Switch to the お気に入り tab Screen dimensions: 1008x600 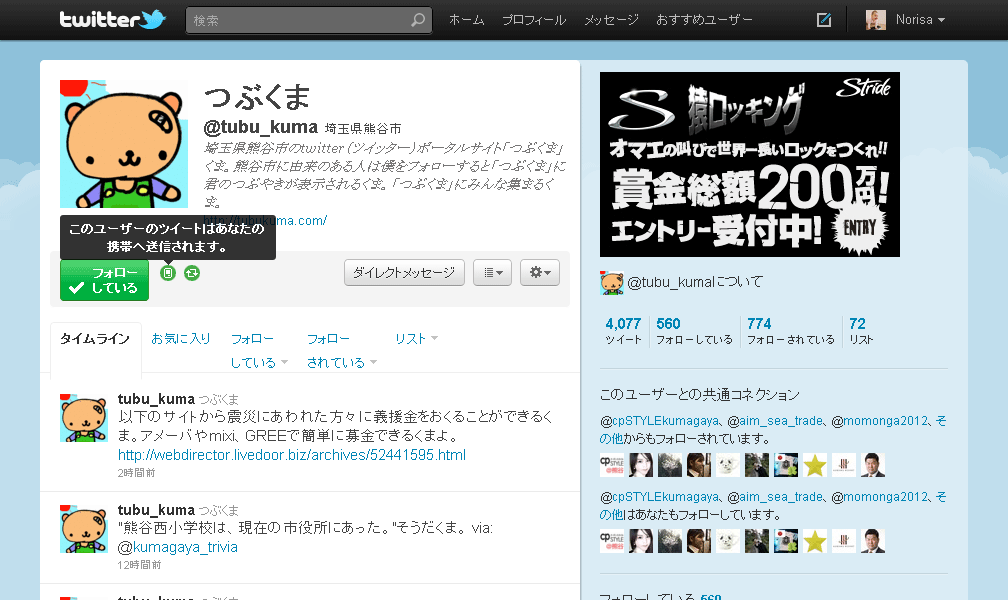click(x=181, y=338)
